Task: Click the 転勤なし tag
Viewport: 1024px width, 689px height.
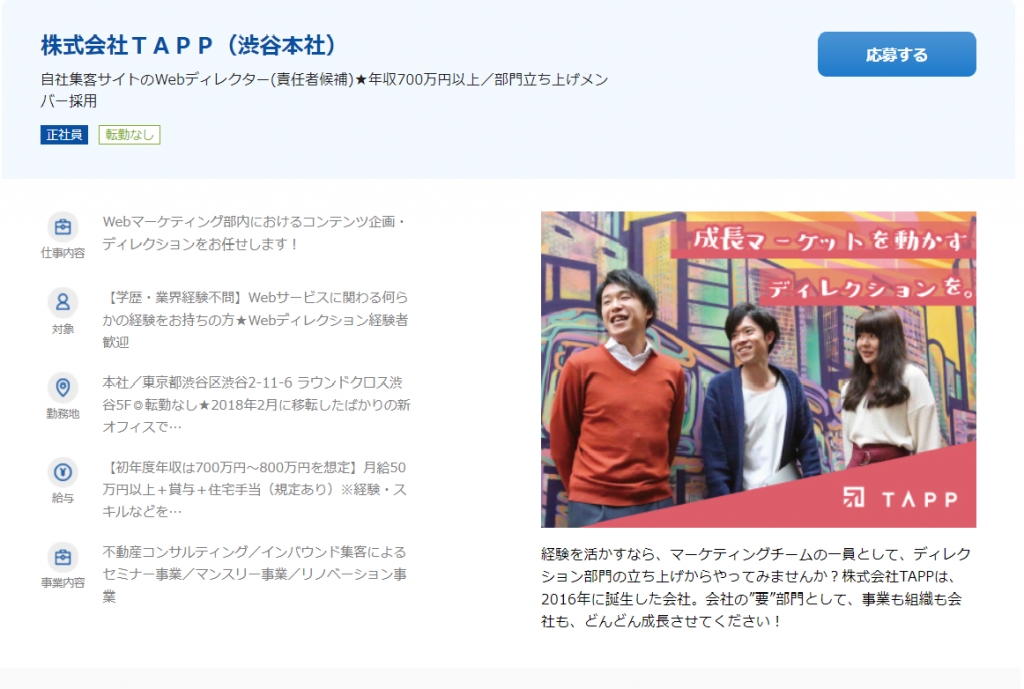Action: pos(129,135)
